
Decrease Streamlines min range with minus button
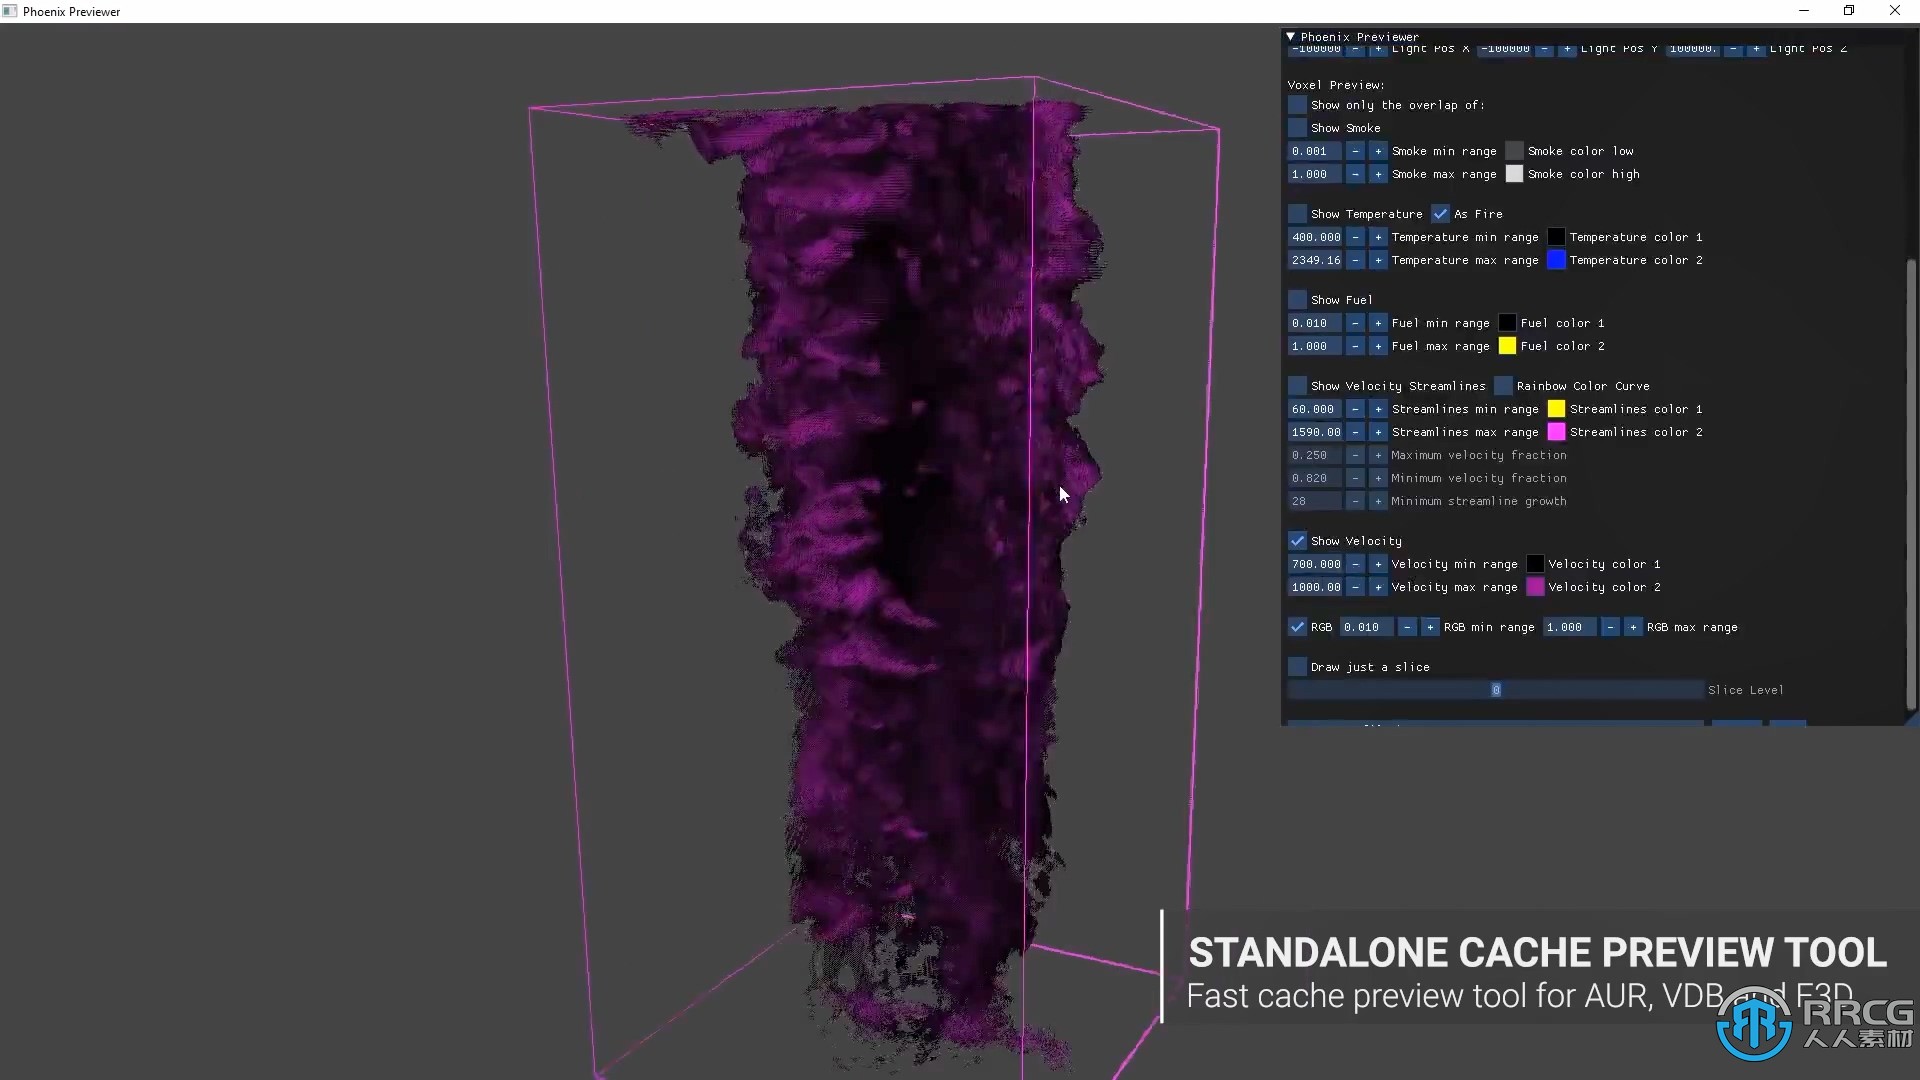tap(1355, 409)
